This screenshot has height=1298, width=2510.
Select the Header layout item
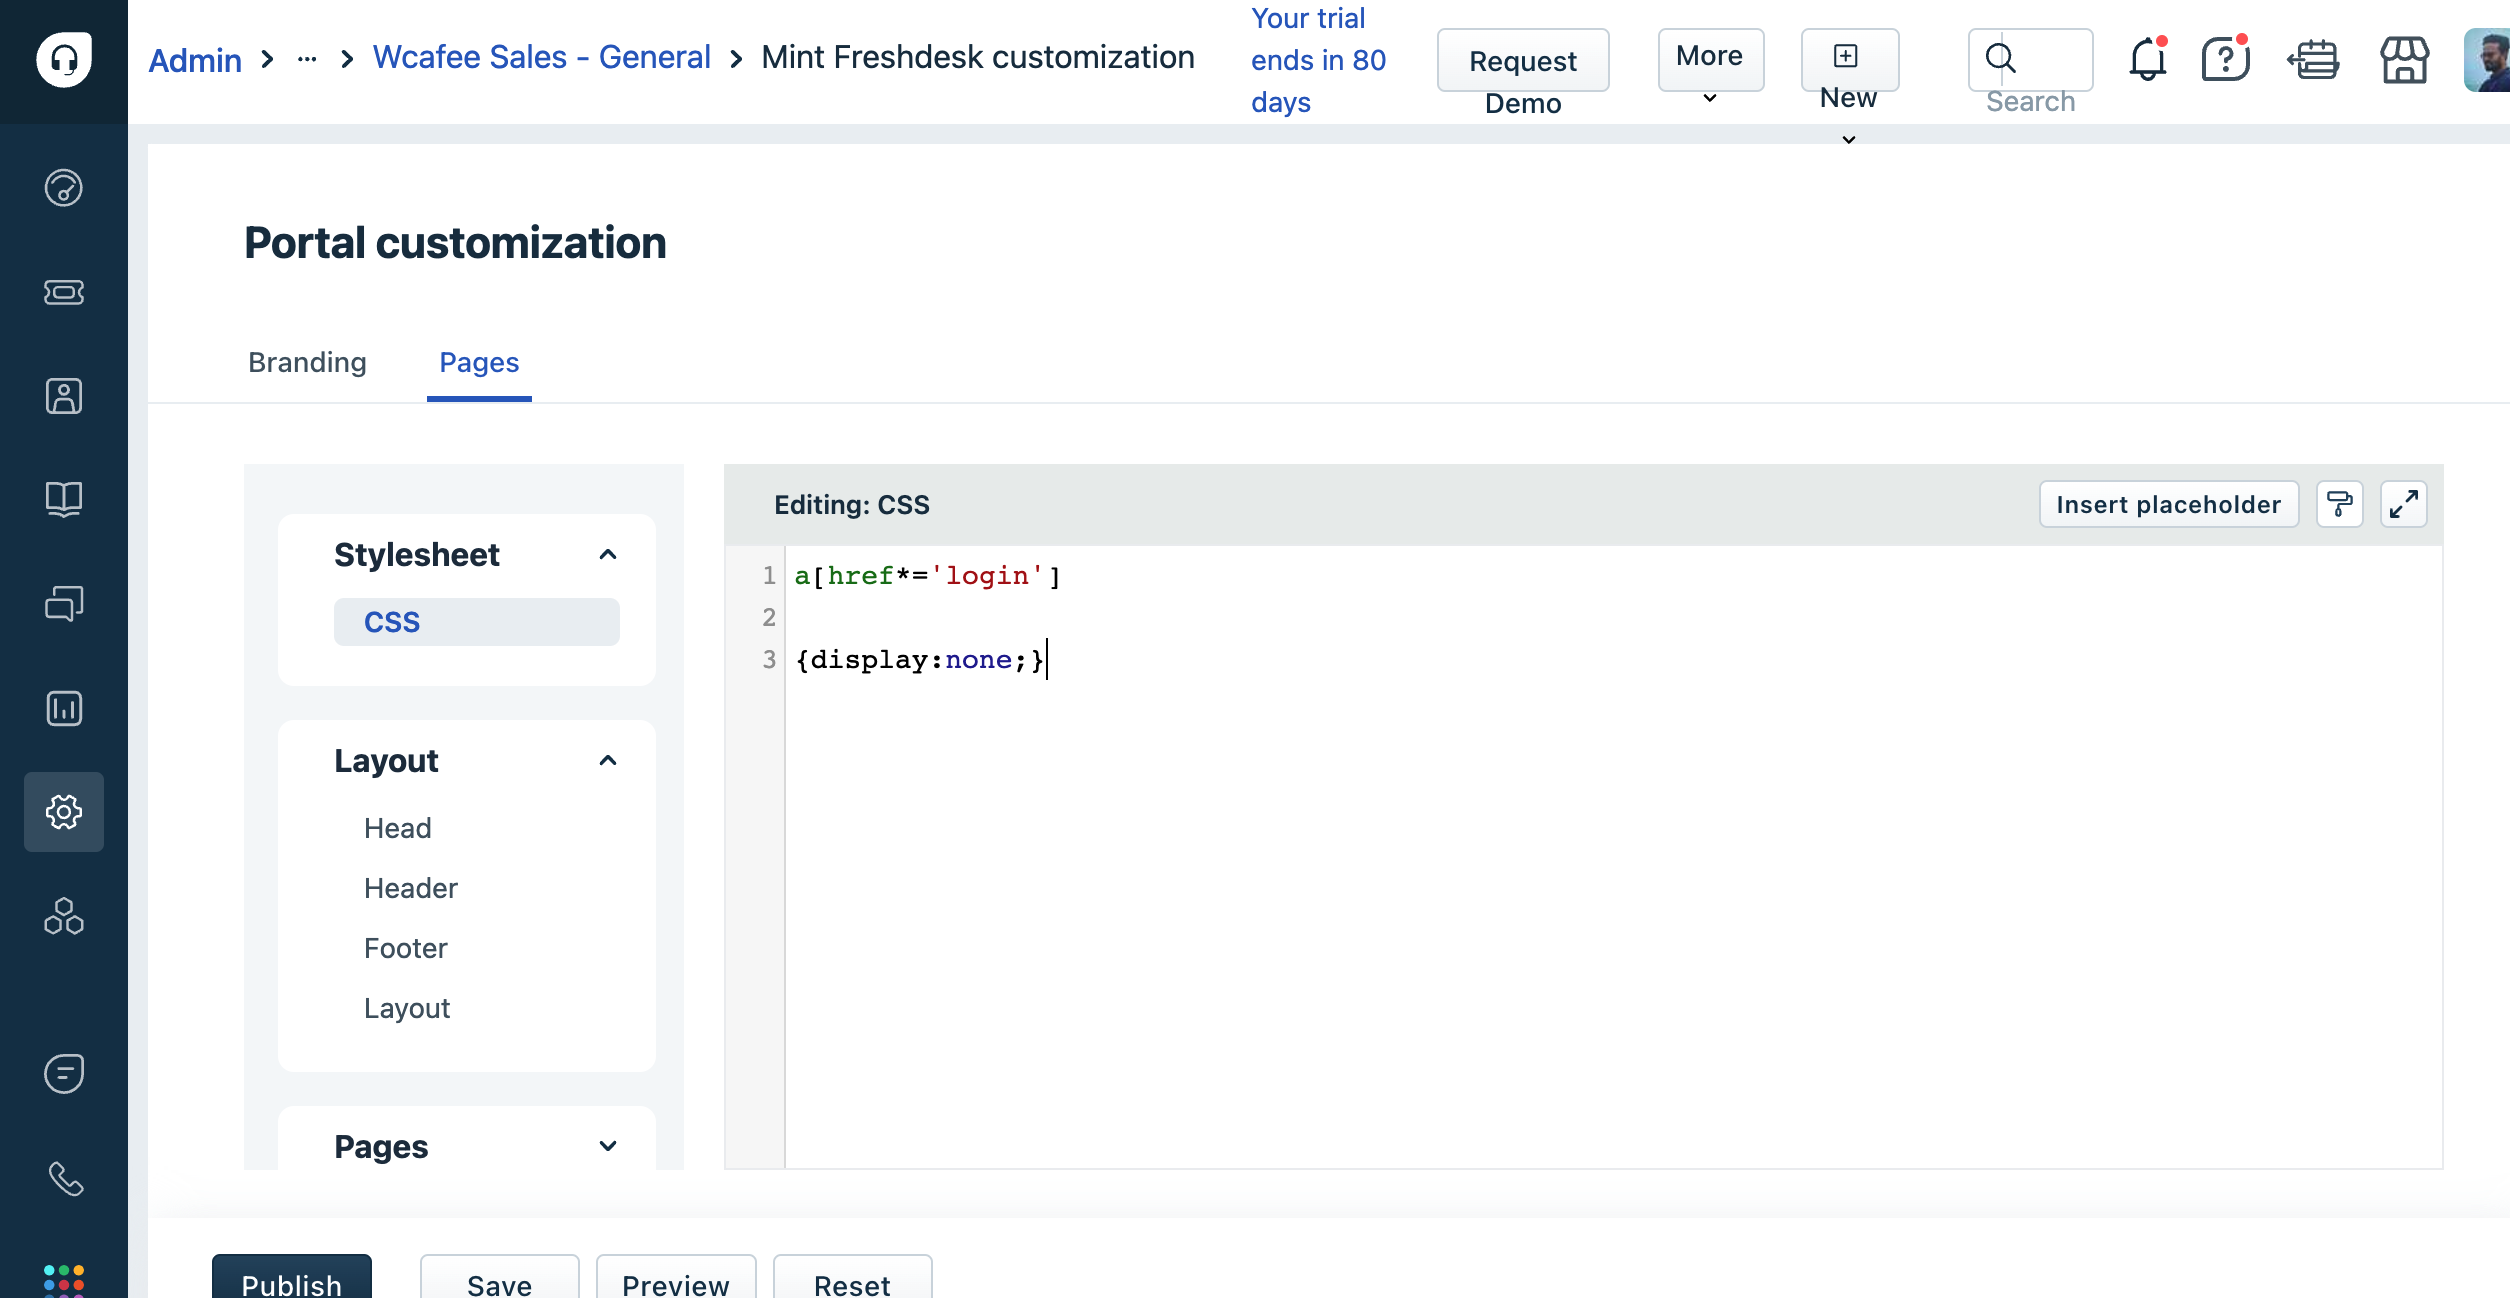point(410,888)
